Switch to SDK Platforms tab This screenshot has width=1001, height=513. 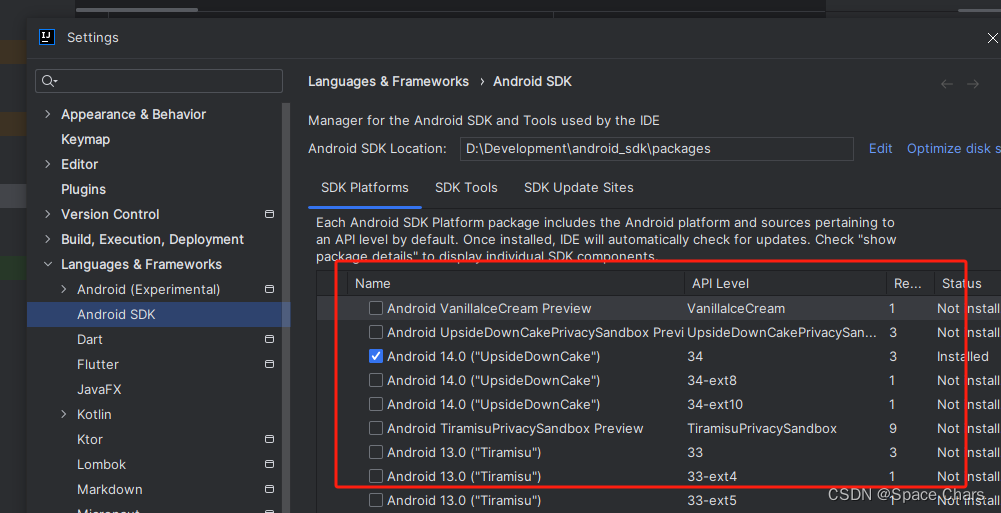365,188
